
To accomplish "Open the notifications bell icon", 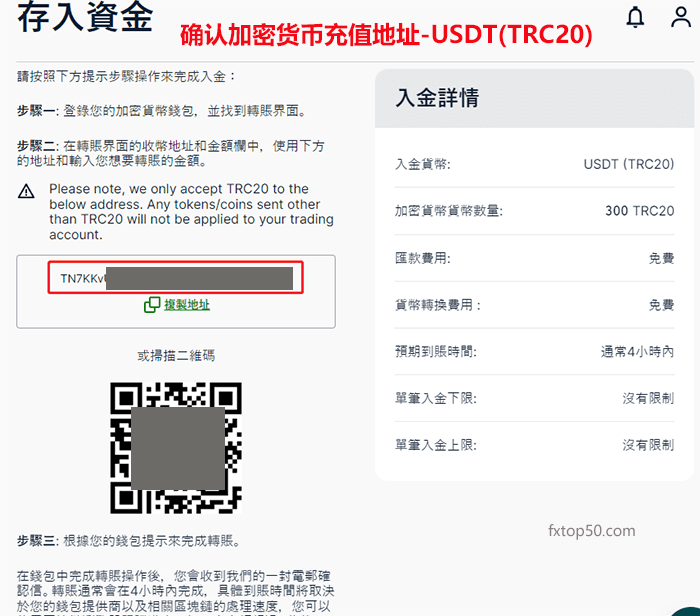I will pyautogui.click(x=635, y=17).
